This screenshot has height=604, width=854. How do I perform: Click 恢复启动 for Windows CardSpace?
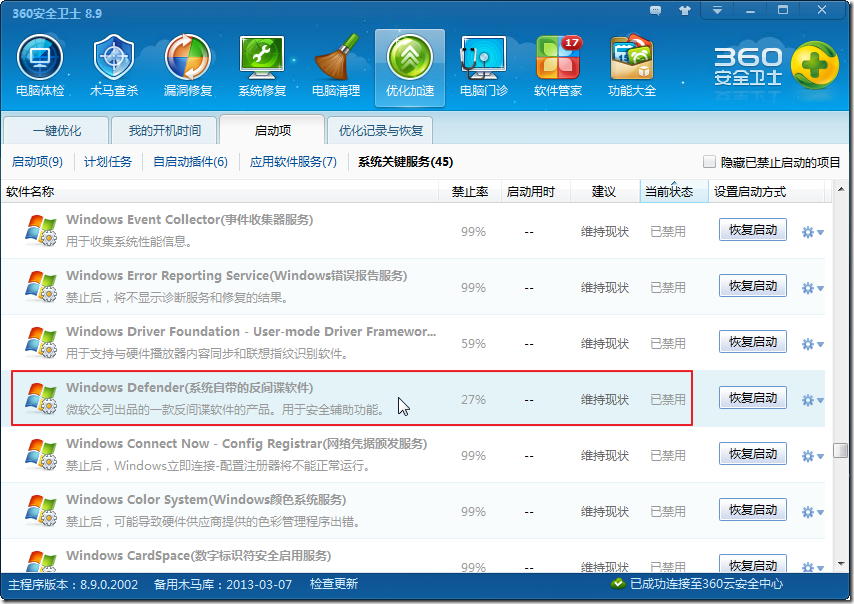(x=753, y=564)
